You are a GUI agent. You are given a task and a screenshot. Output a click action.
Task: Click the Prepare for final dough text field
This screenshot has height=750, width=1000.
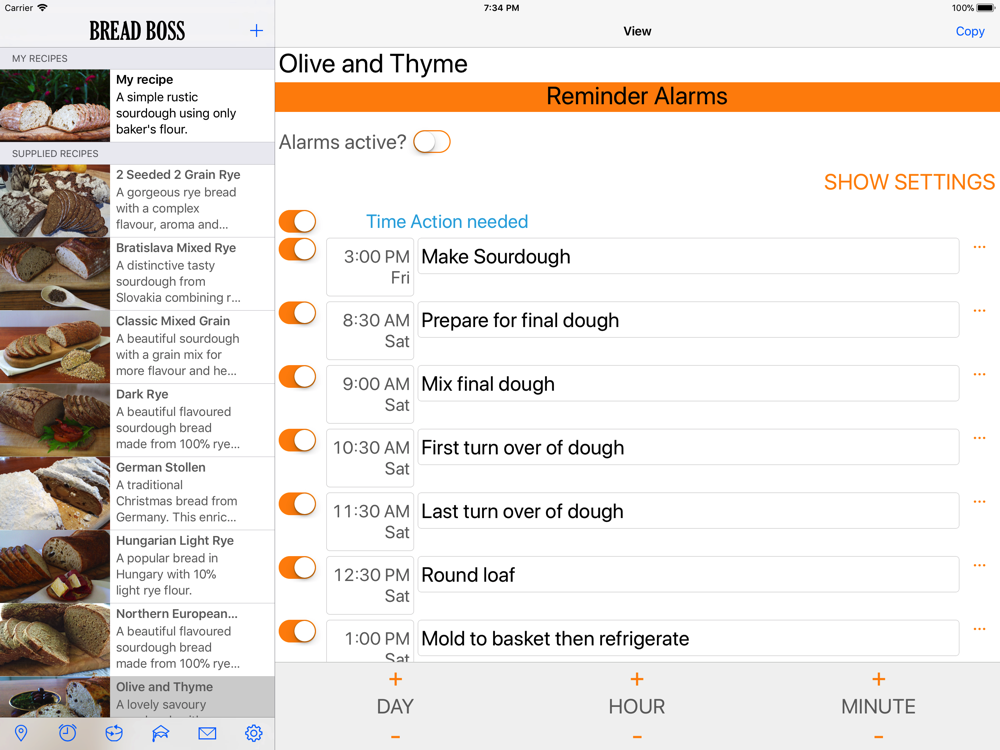688,320
